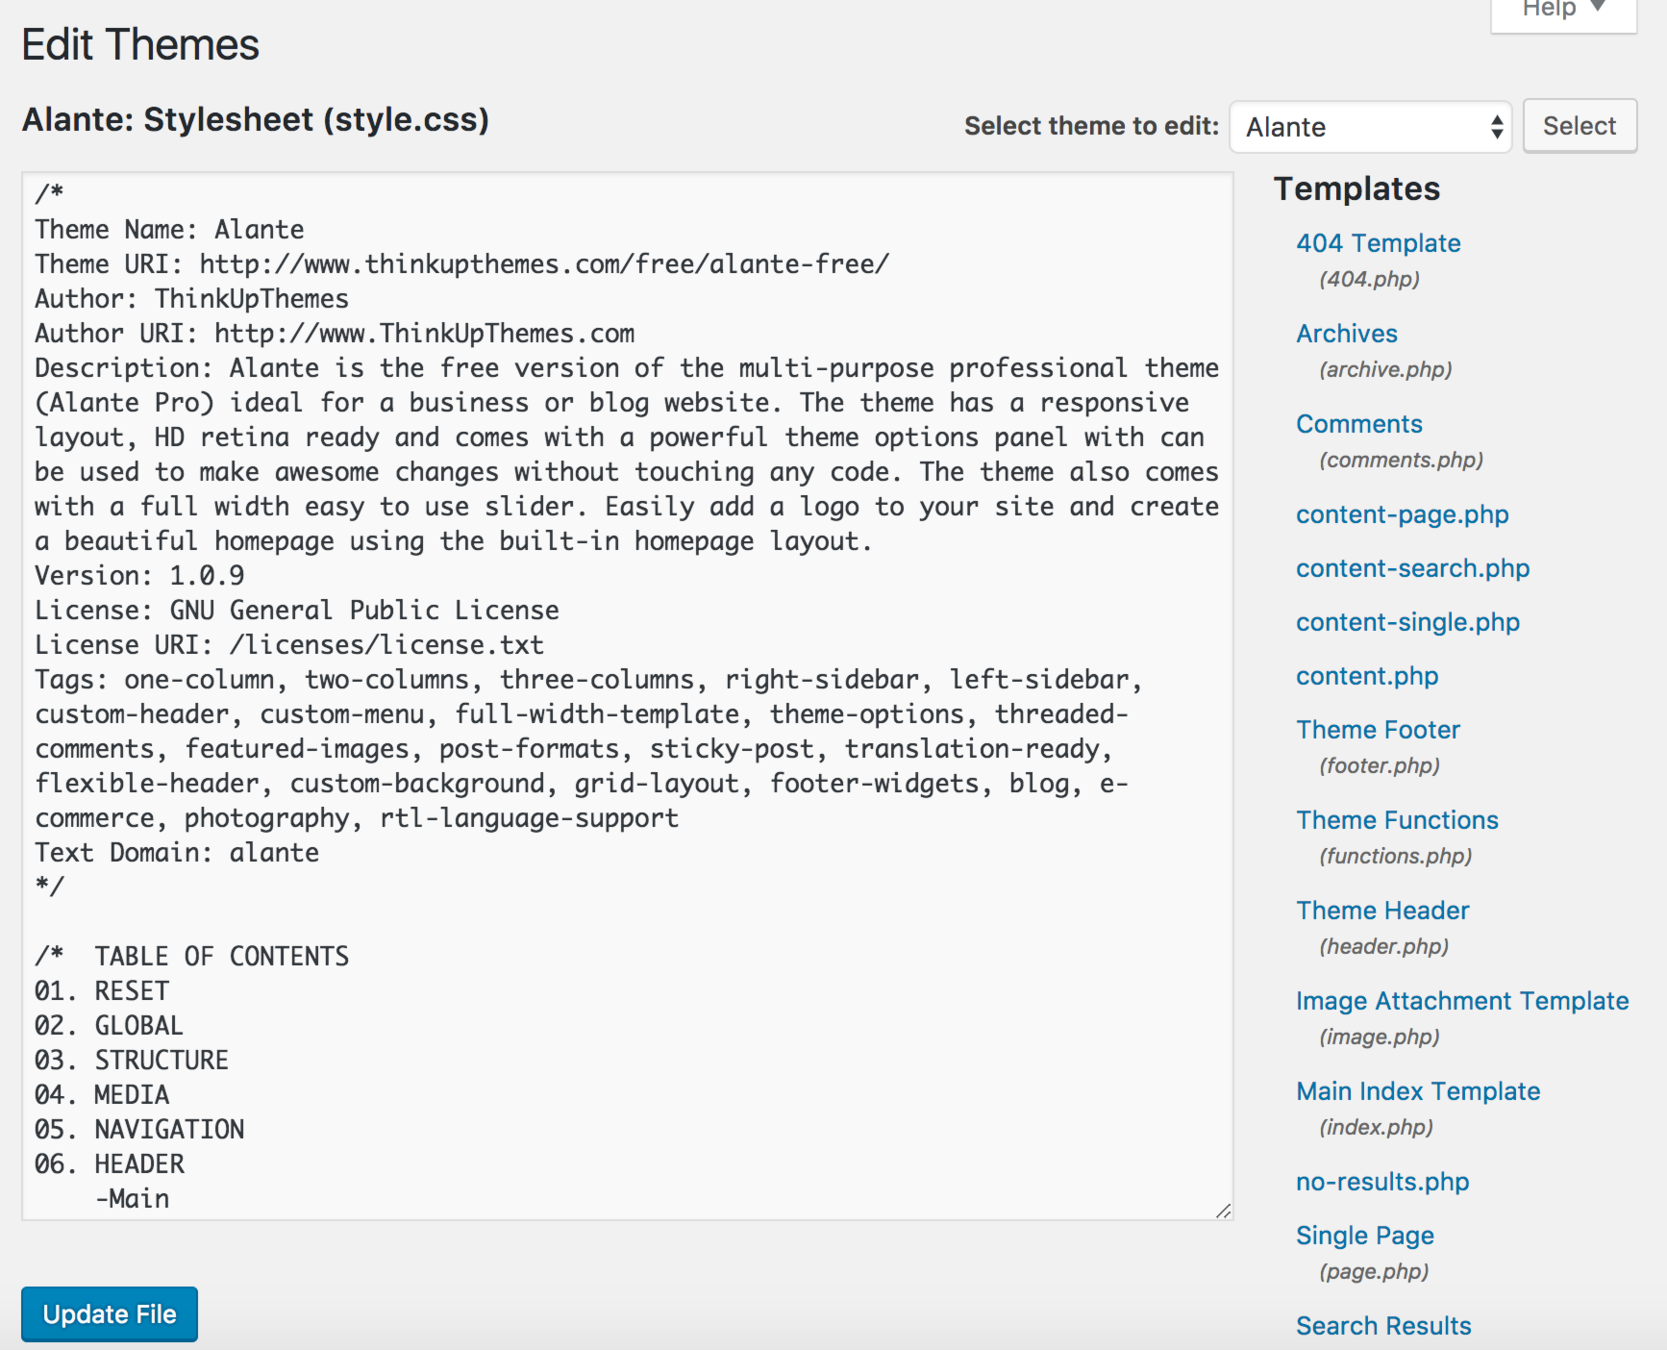Click the '01. RESET' line in editor
The image size is (1667, 1350).
102,991
